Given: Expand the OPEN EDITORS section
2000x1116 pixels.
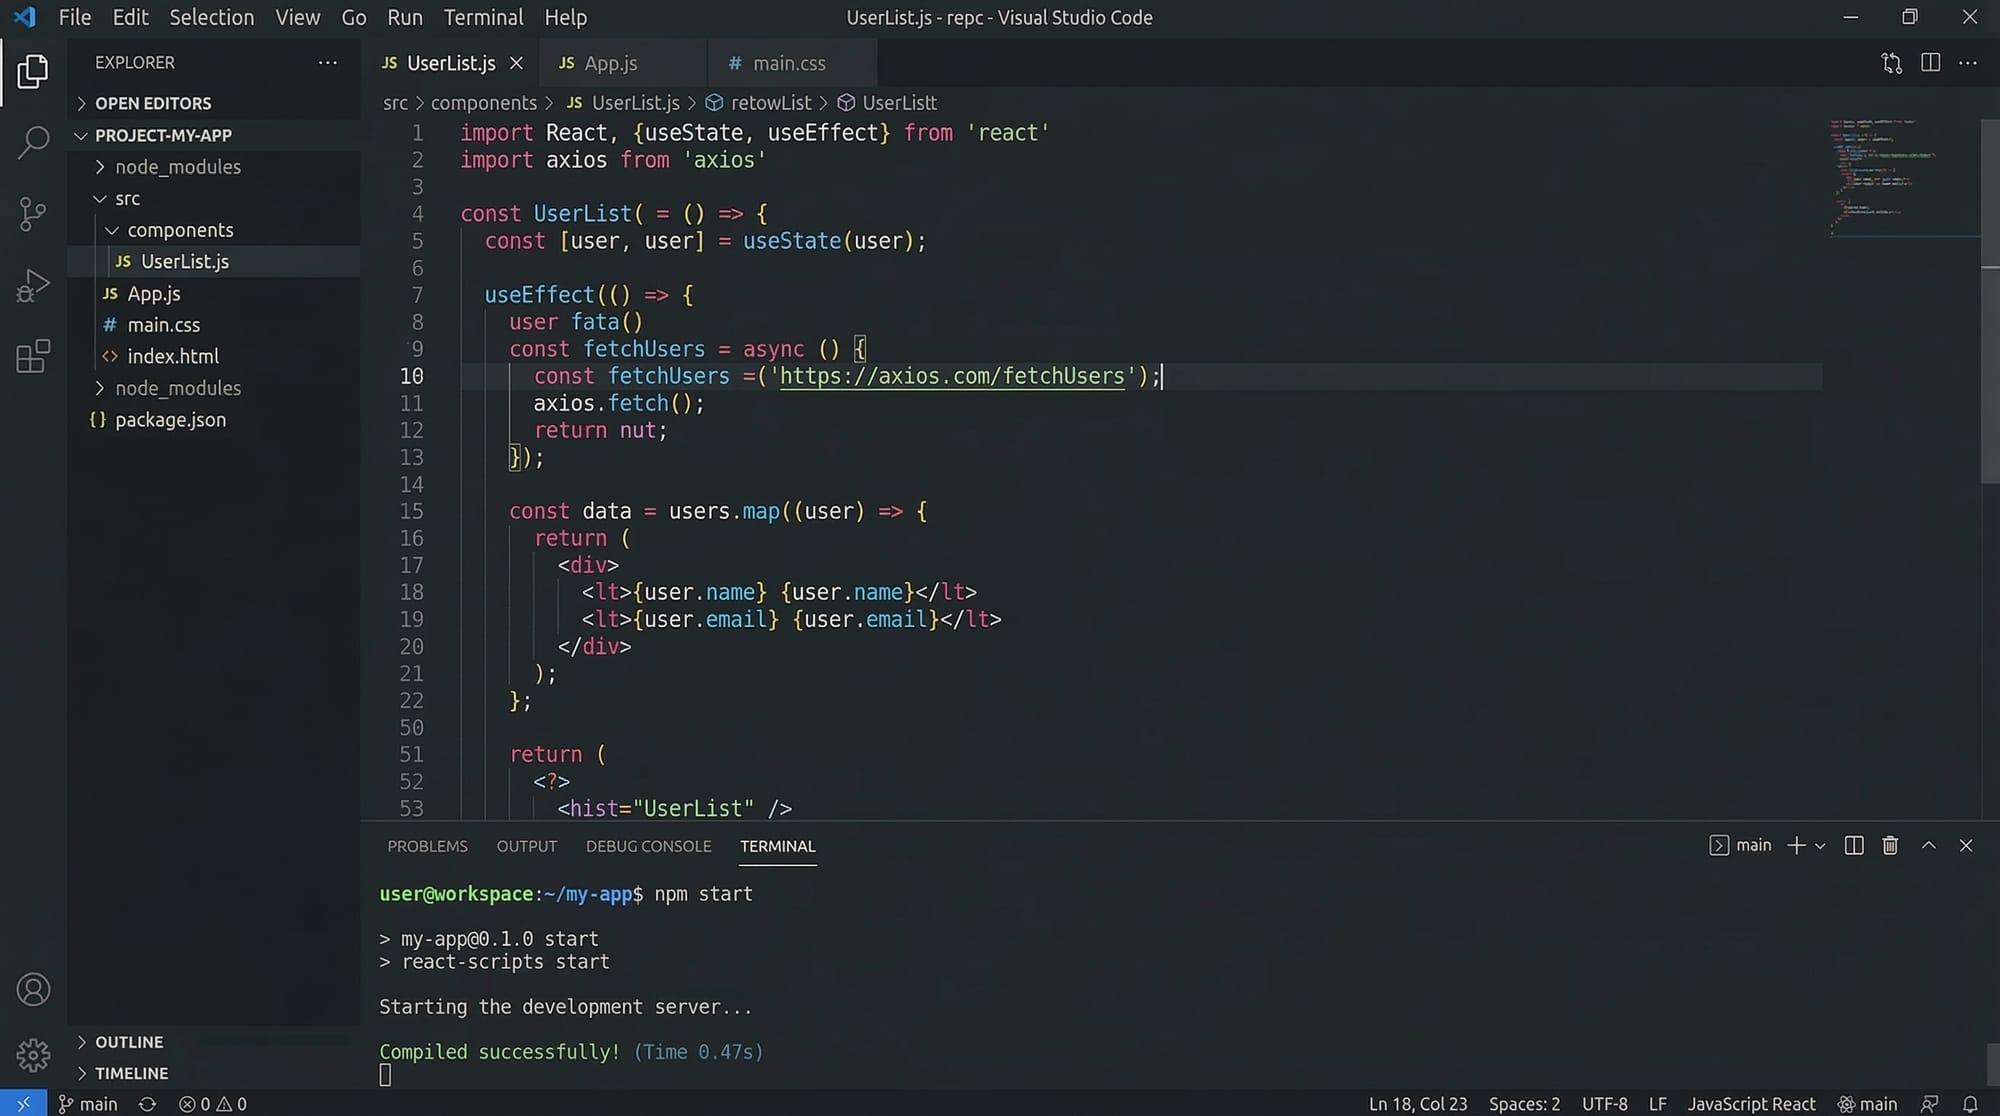Looking at the screenshot, I should click(152, 103).
